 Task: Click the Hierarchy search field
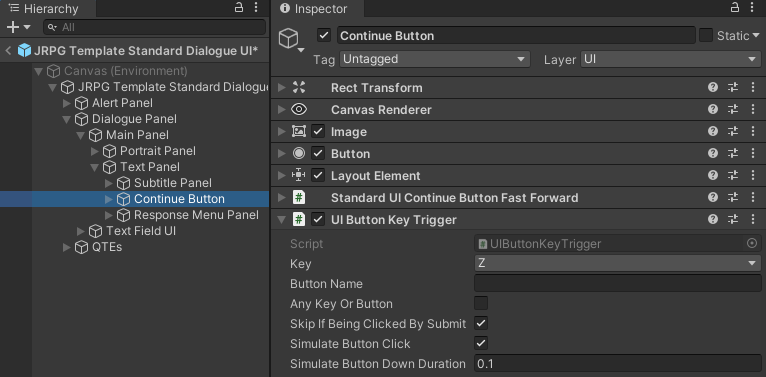click(154, 27)
